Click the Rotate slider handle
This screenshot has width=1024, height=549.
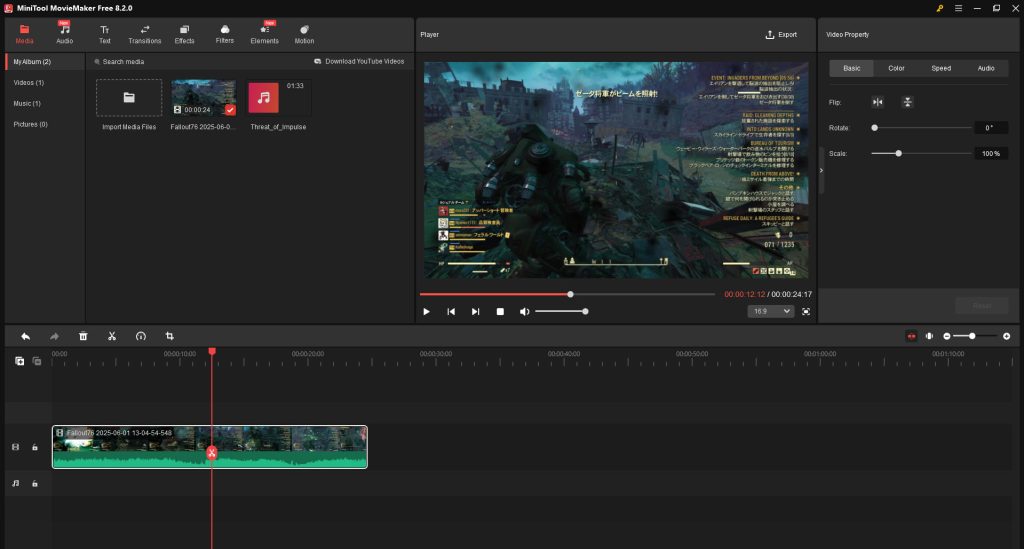coord(874,128)
